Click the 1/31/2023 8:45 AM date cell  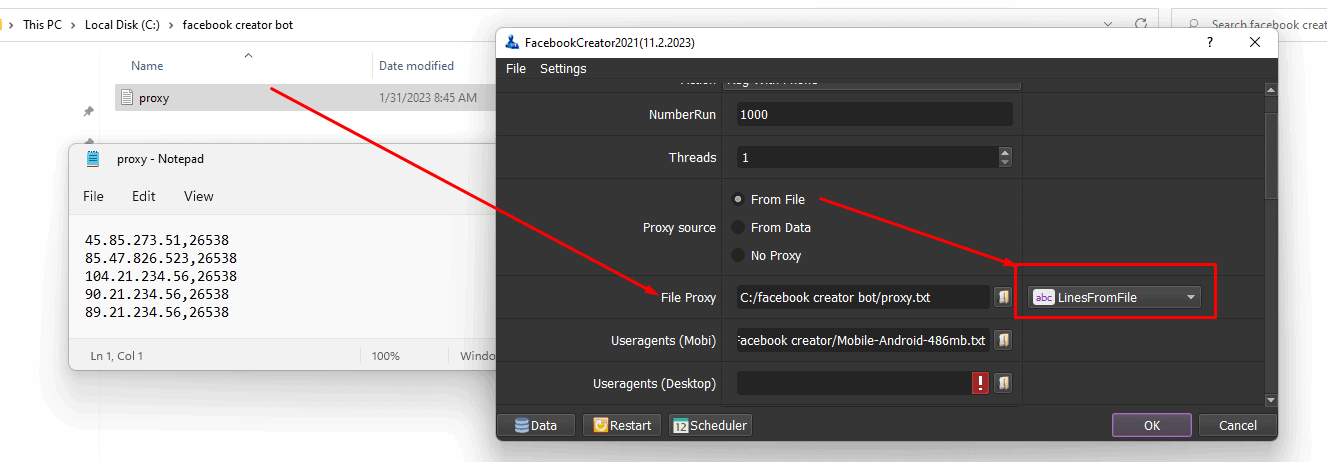(428, 98)
